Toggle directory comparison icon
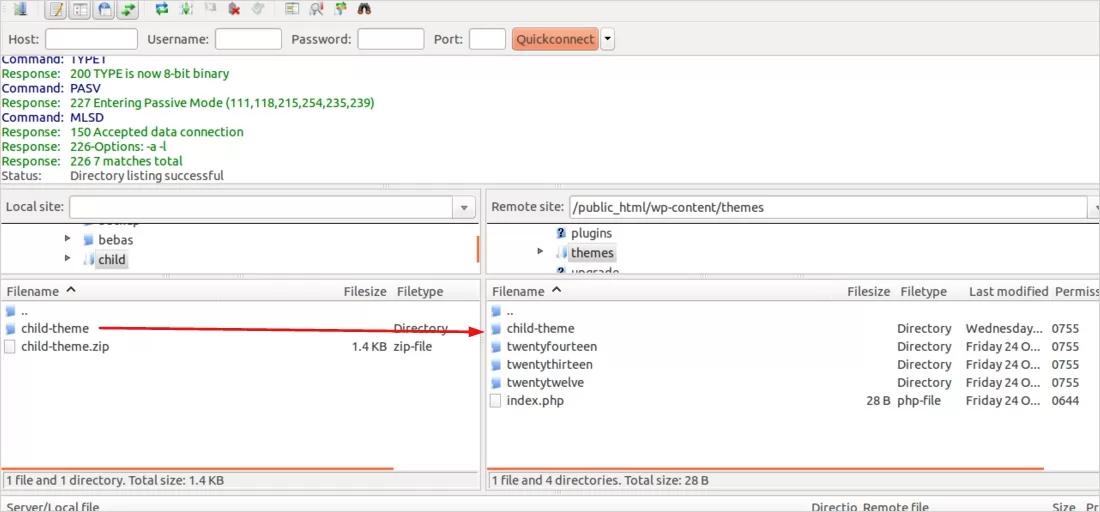Image resolution: width=1100 pixels, height=512 pixels. click(x=316, y=10)
